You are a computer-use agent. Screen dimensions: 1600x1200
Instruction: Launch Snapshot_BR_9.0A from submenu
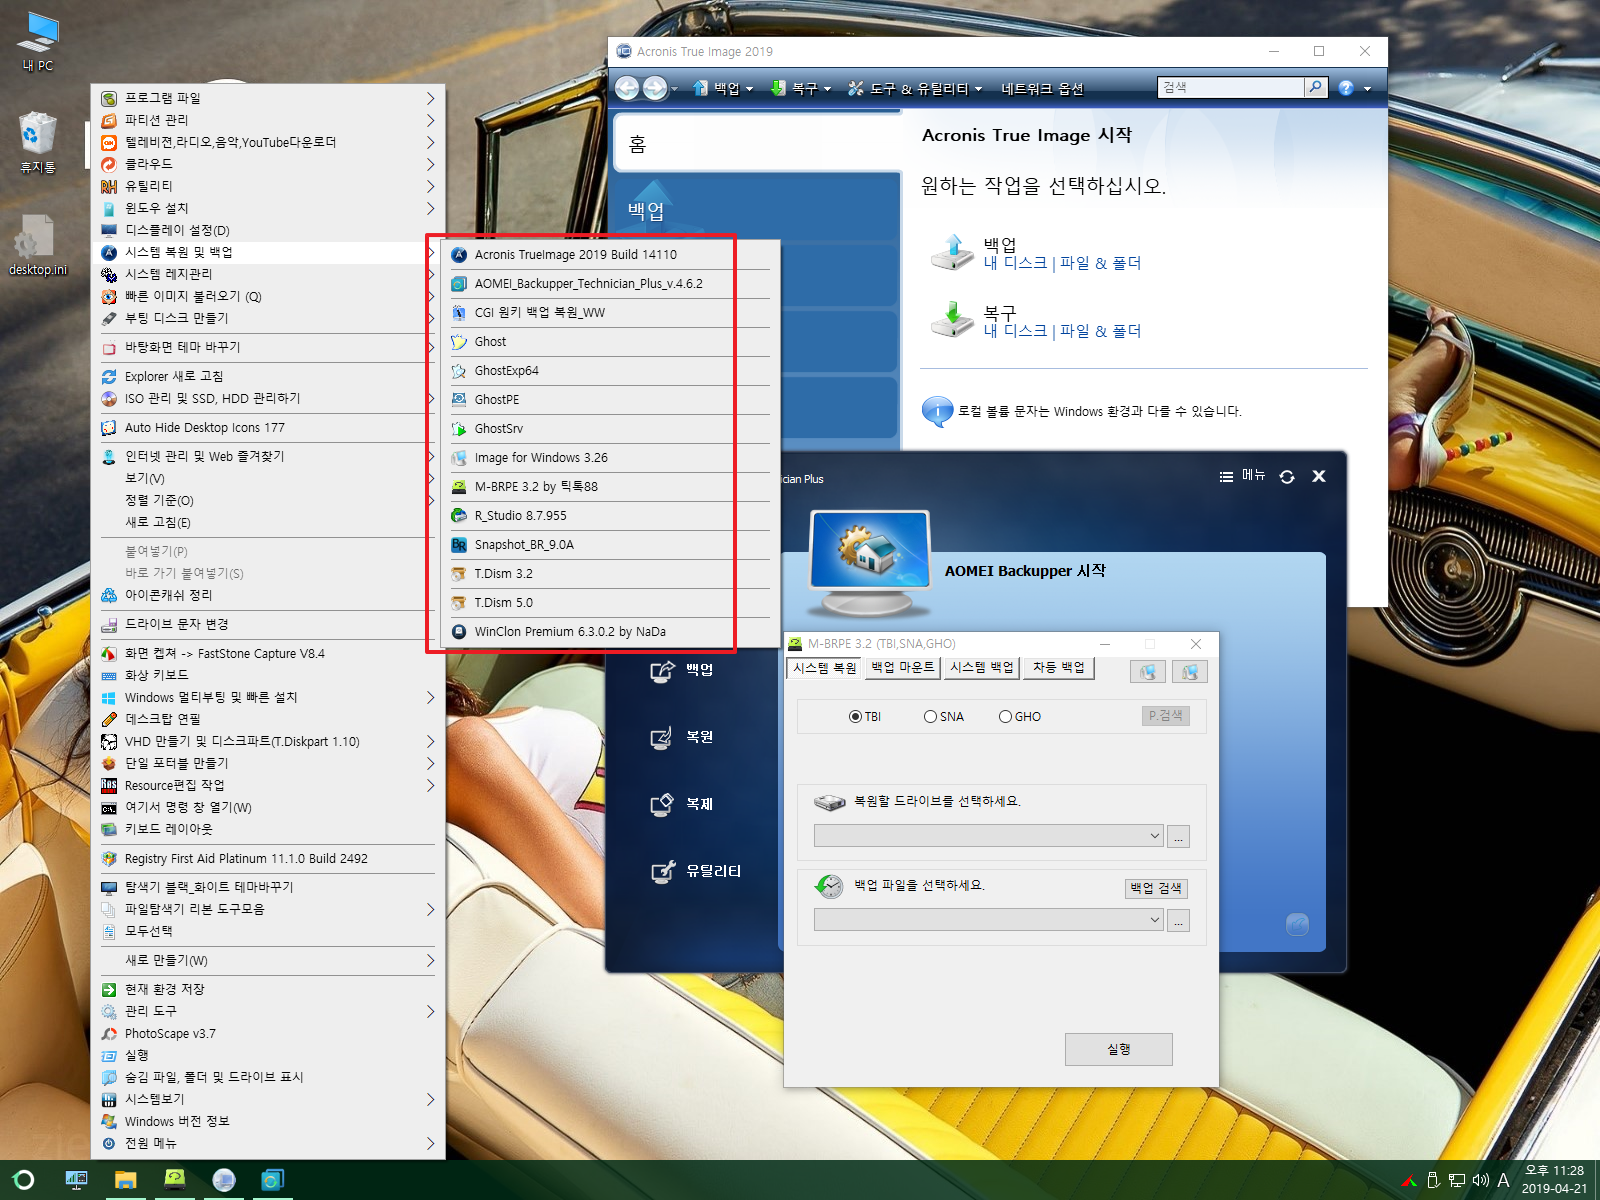(x=609, y=545)
